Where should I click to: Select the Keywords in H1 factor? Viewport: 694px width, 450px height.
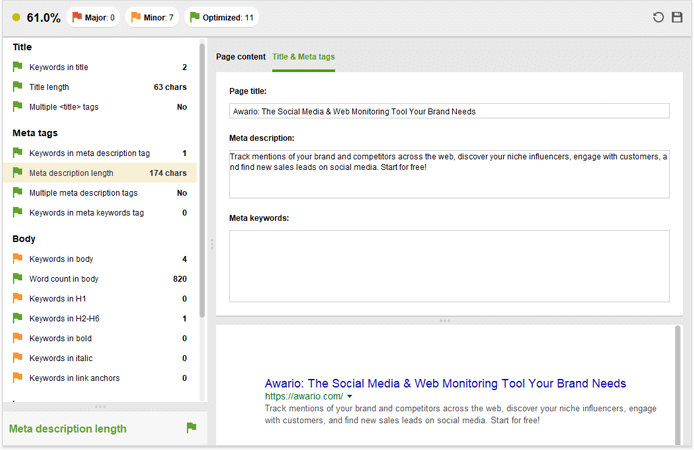pos(100,299)
